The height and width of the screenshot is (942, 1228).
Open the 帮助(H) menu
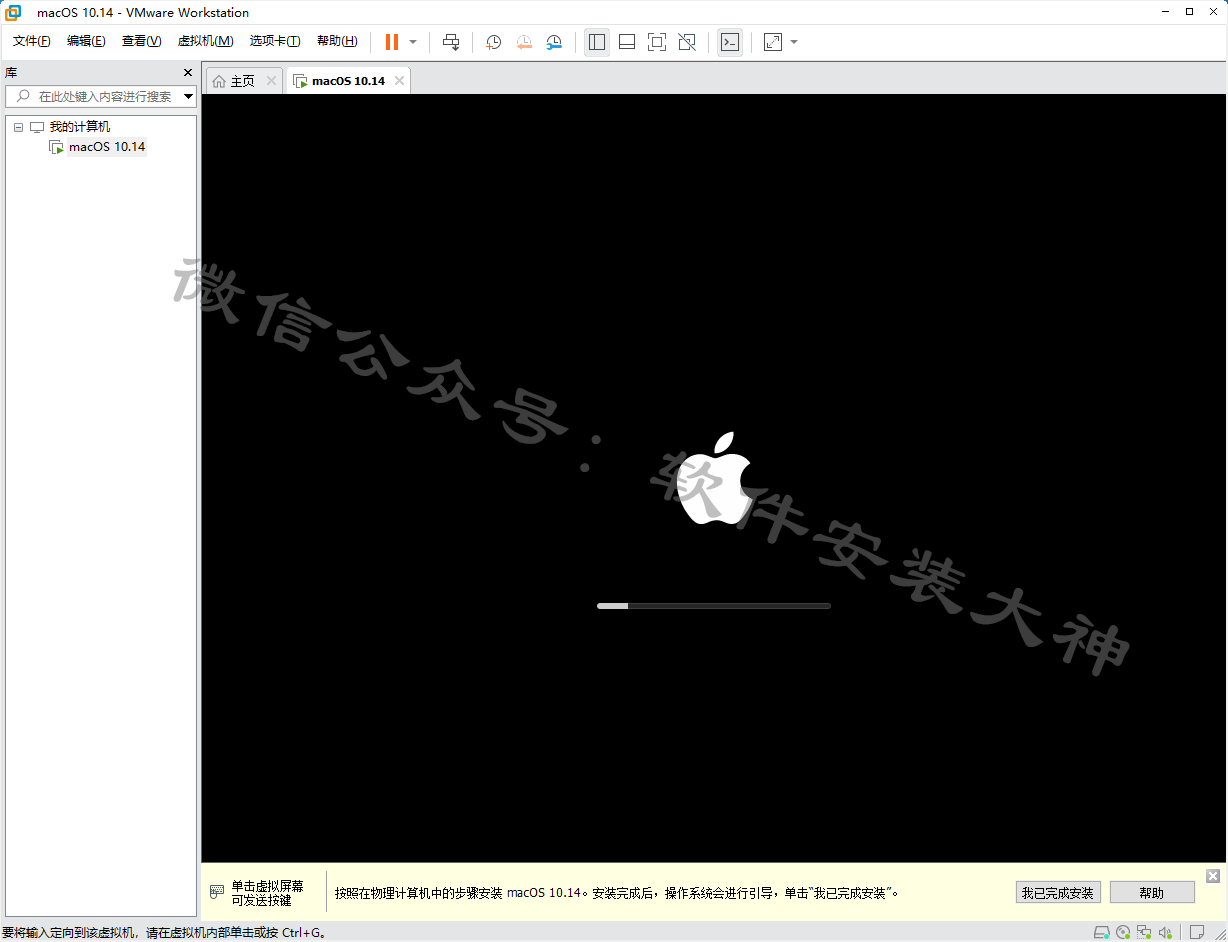337,41
